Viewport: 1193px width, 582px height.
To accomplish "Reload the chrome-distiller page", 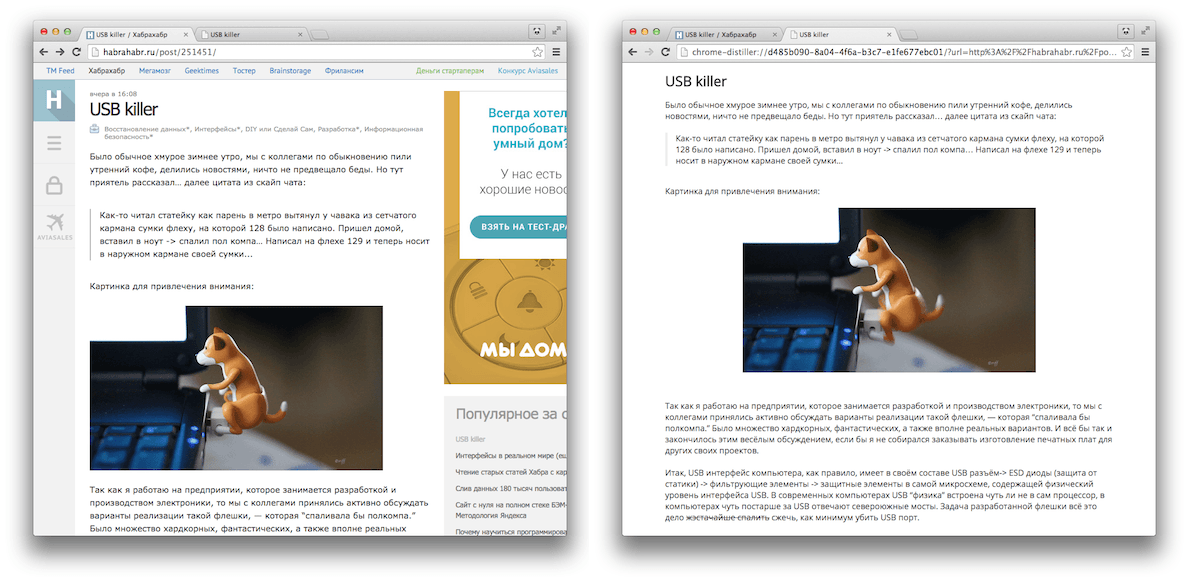I will pos(665,52).
